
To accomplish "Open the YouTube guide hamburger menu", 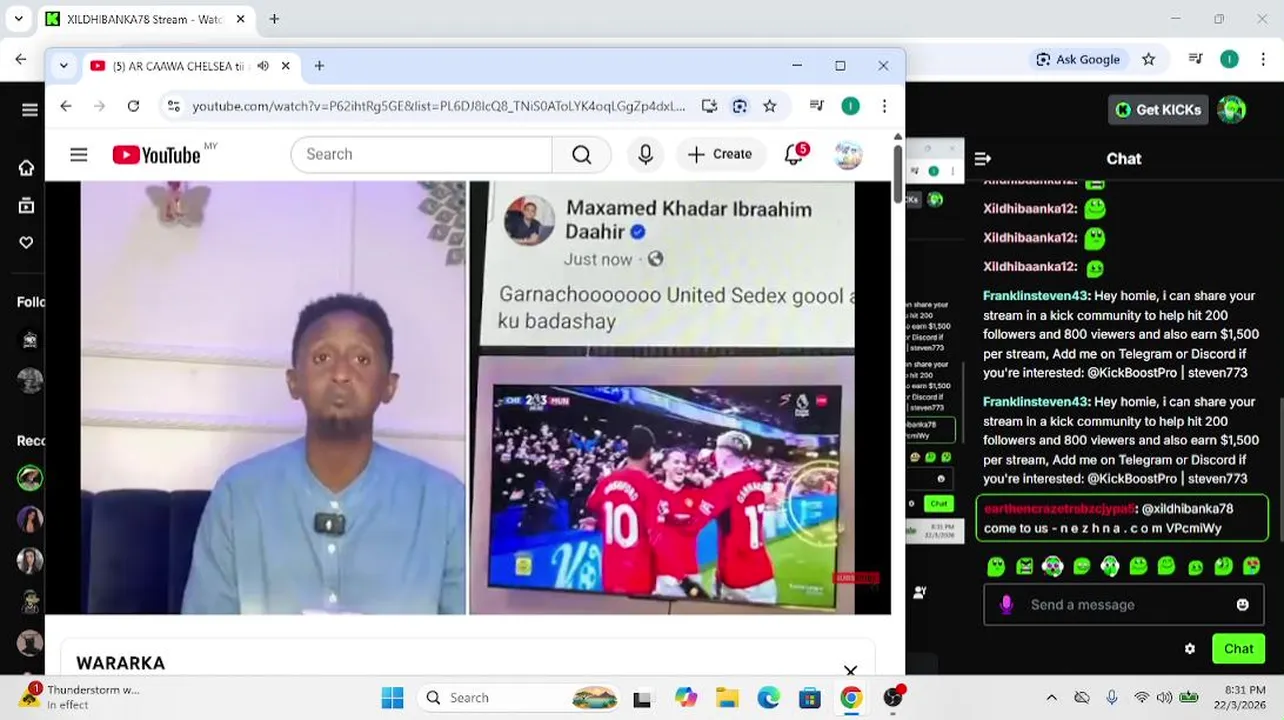I will click(x=79, y=154).
